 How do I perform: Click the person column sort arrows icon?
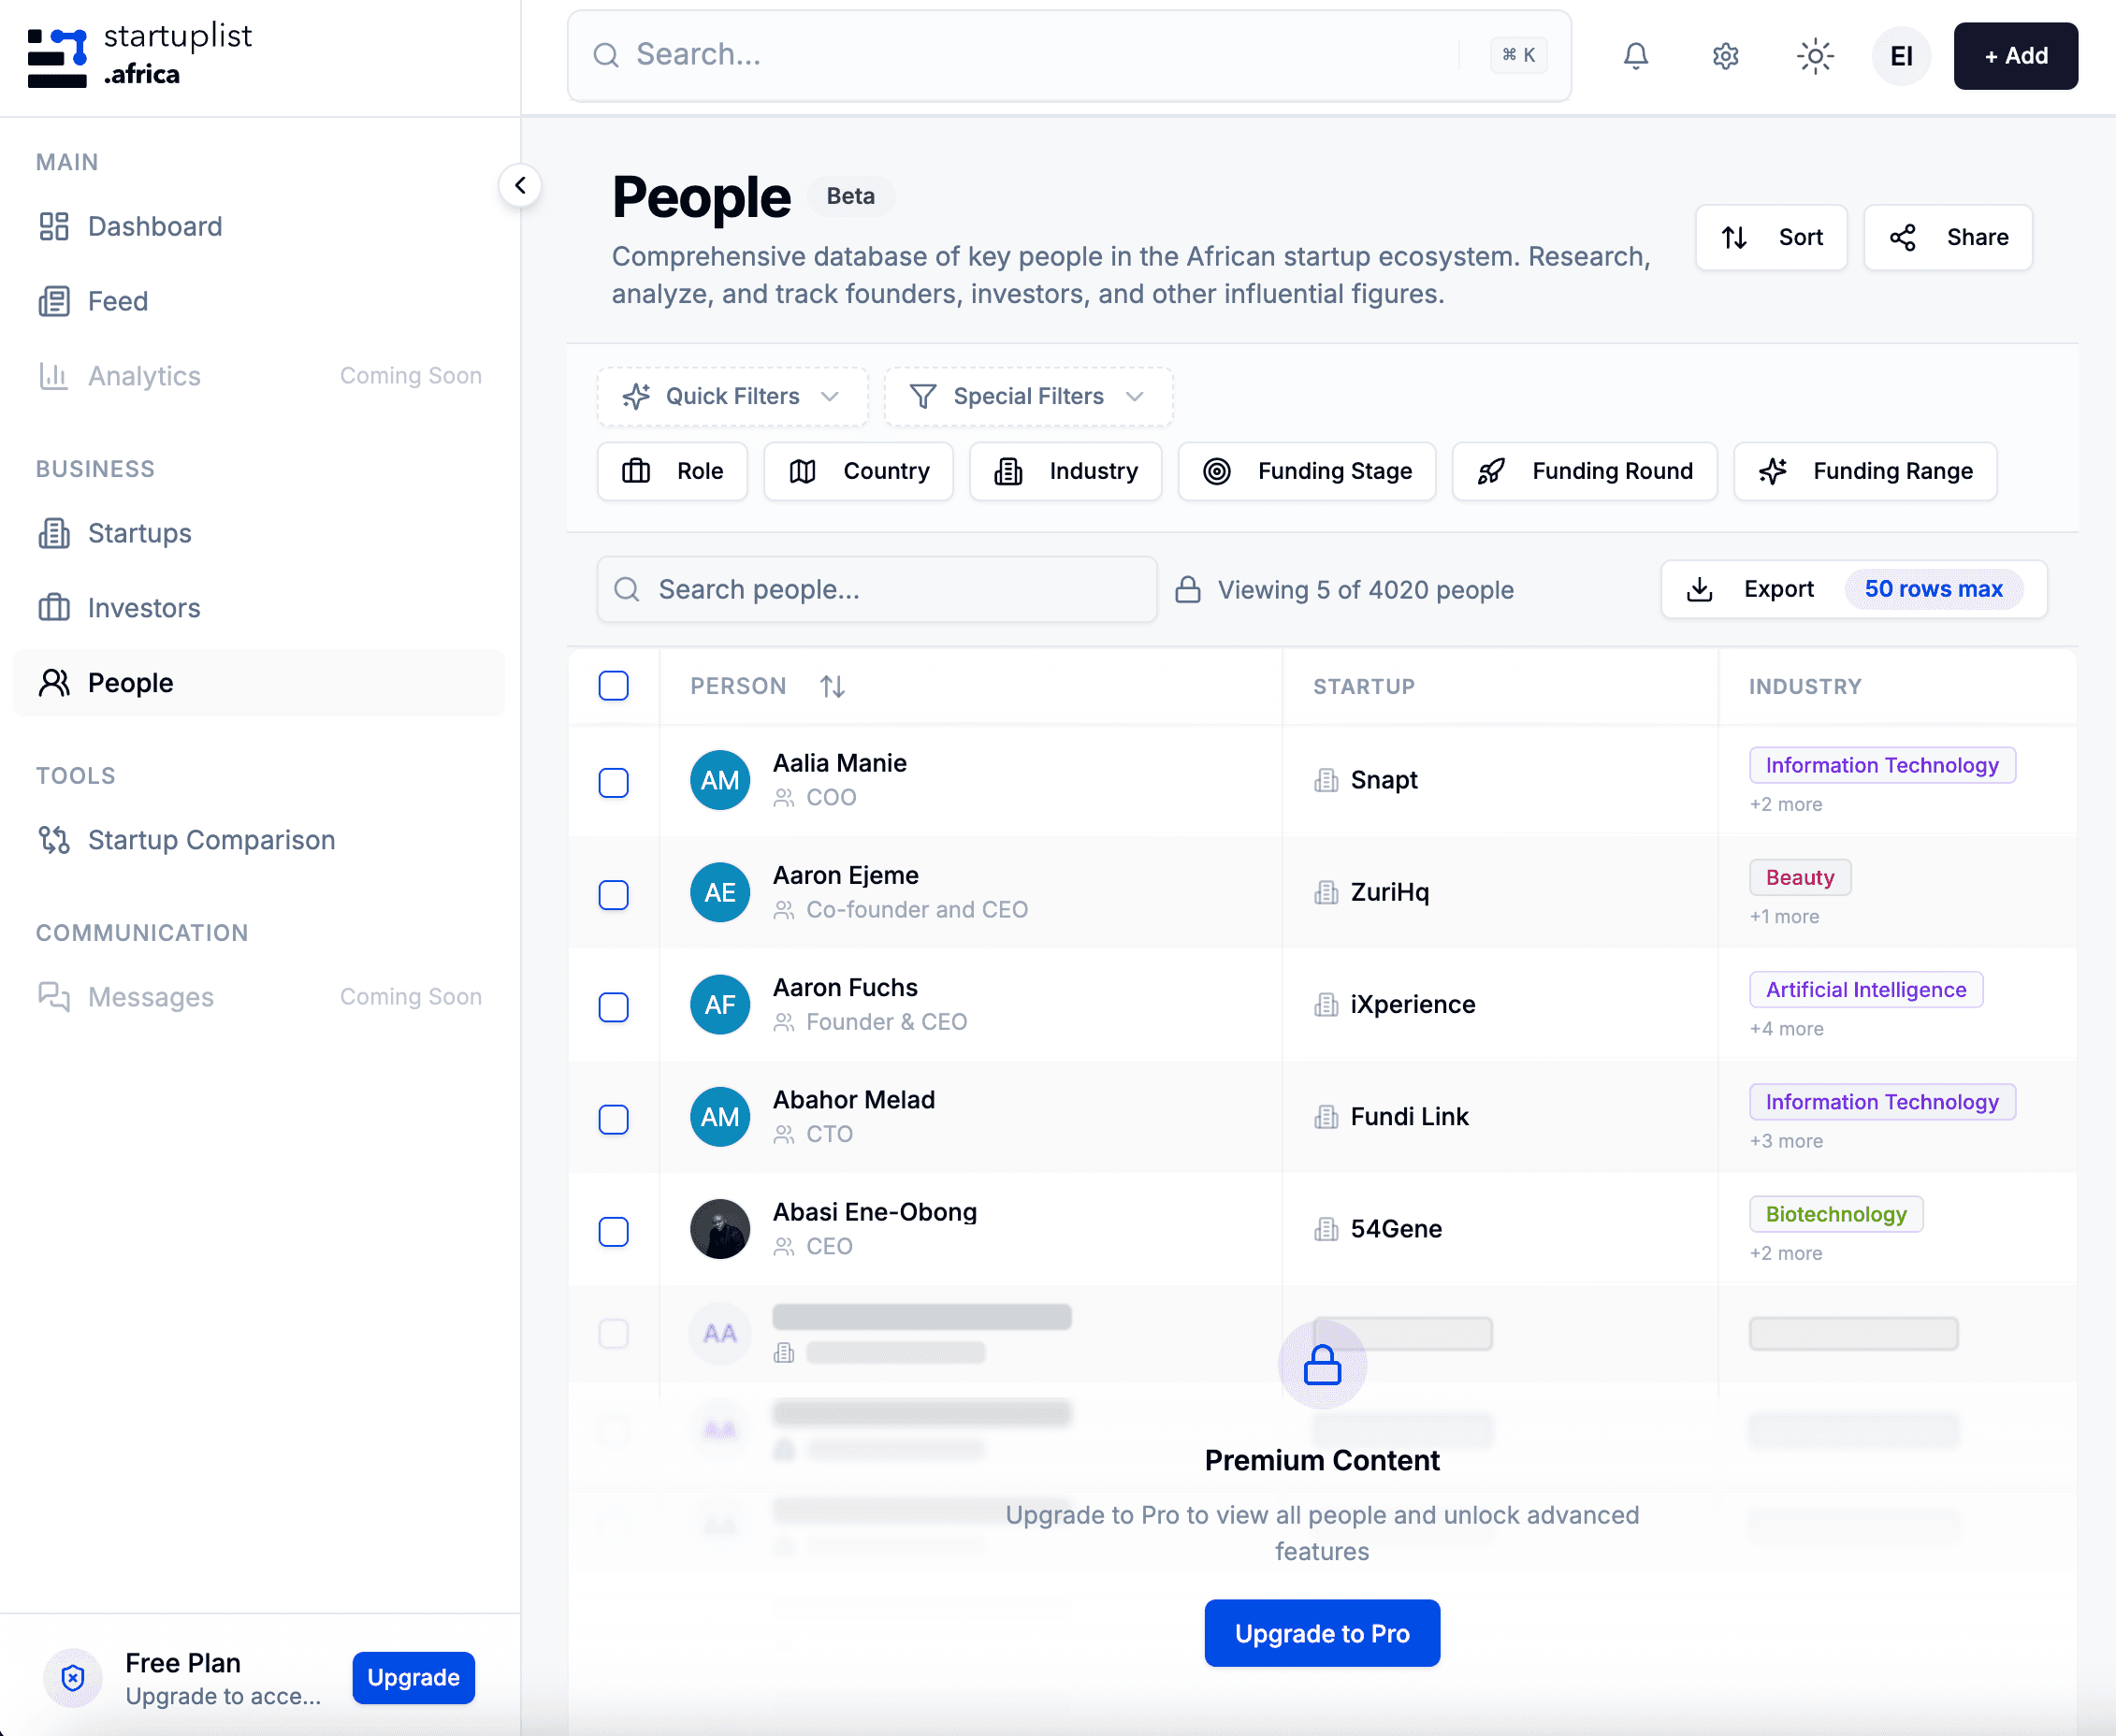click(832, 687)
